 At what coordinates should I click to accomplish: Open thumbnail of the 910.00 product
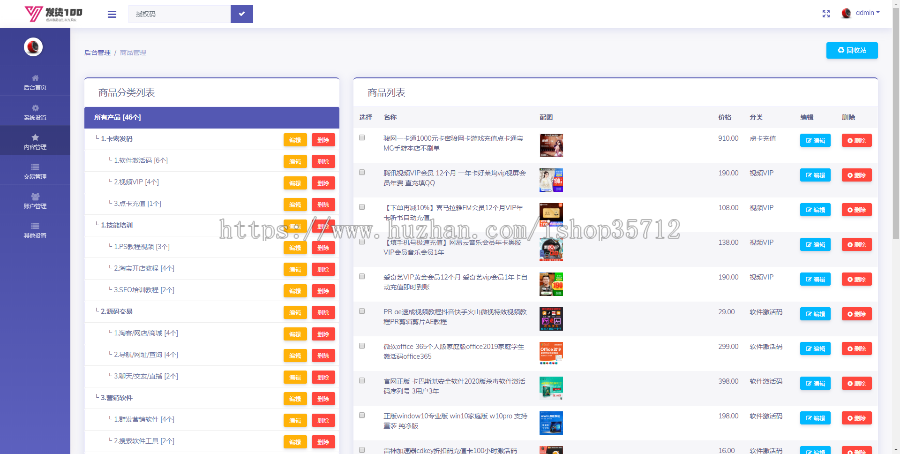tap(551, 145)
